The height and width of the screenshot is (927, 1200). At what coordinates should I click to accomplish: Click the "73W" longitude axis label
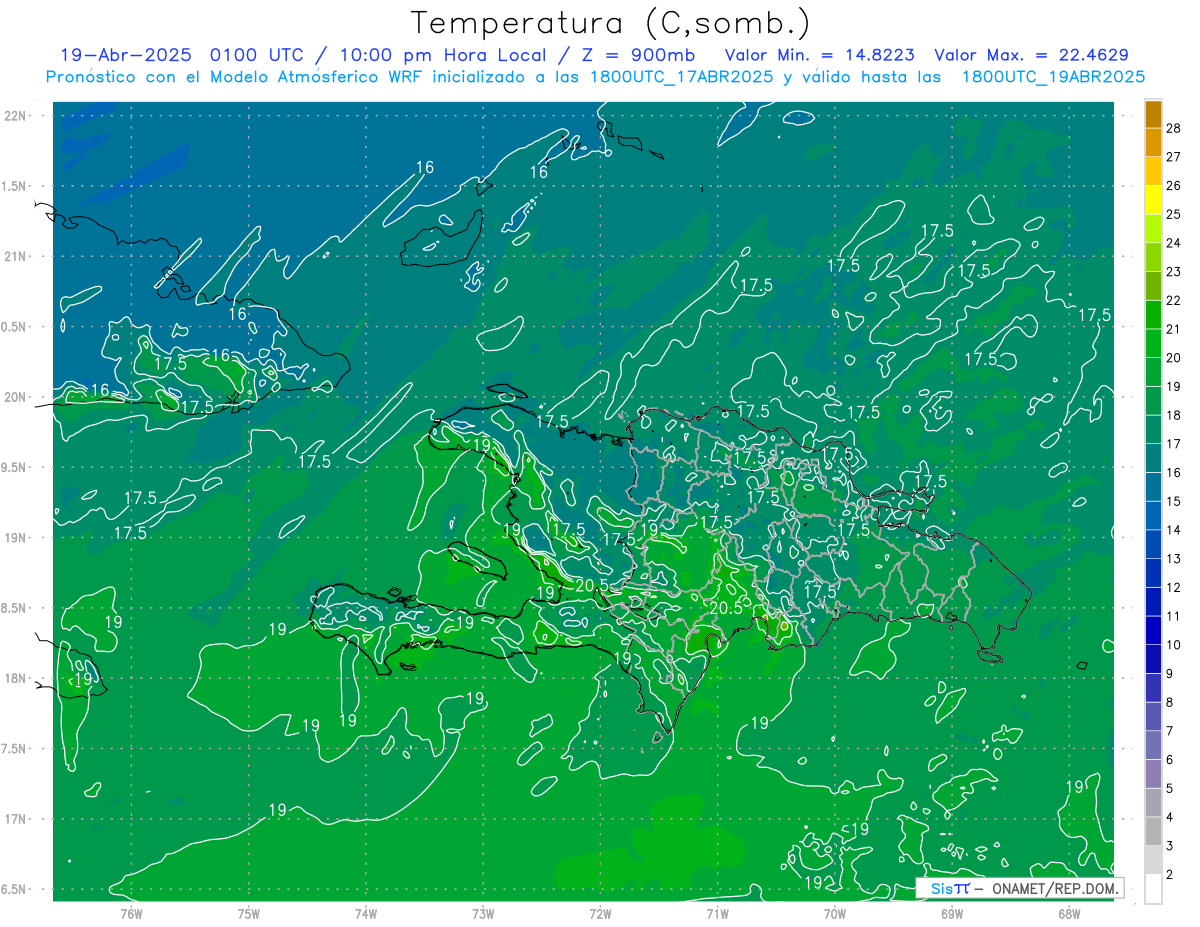483,913
